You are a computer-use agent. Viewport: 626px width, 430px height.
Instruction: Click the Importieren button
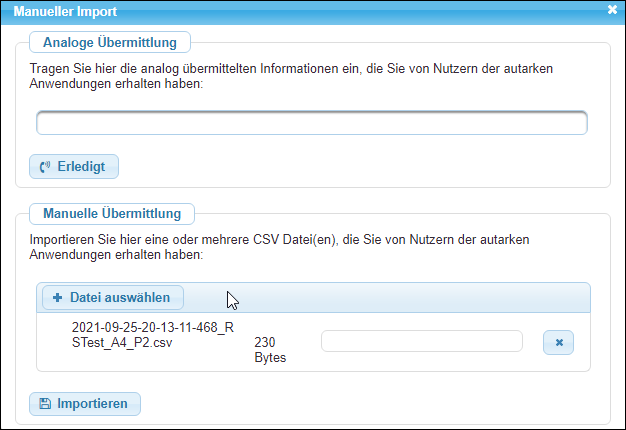[x=85, y=404]
